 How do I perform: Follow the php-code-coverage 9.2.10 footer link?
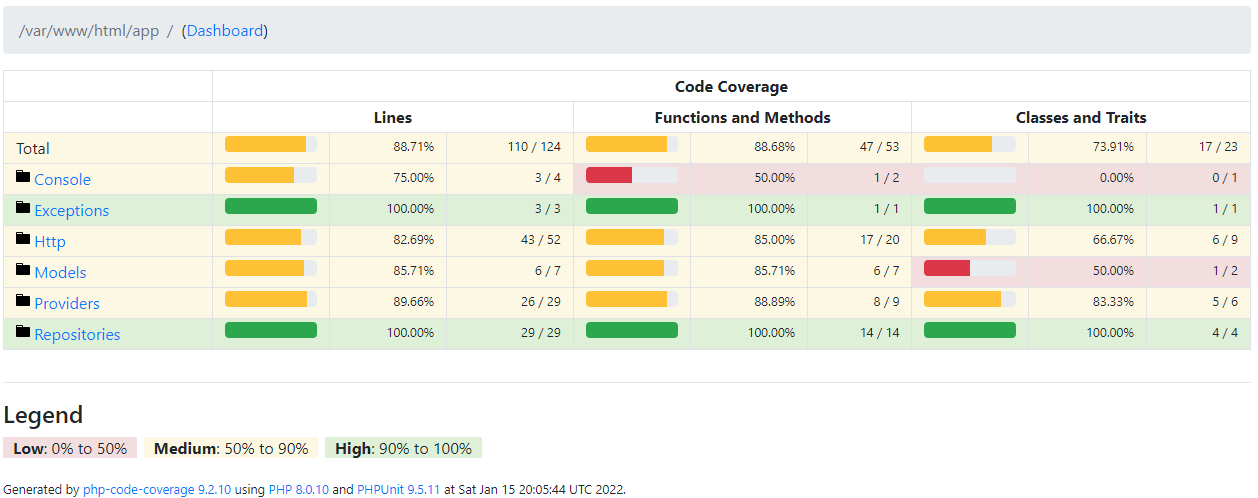tap(157, 490)
